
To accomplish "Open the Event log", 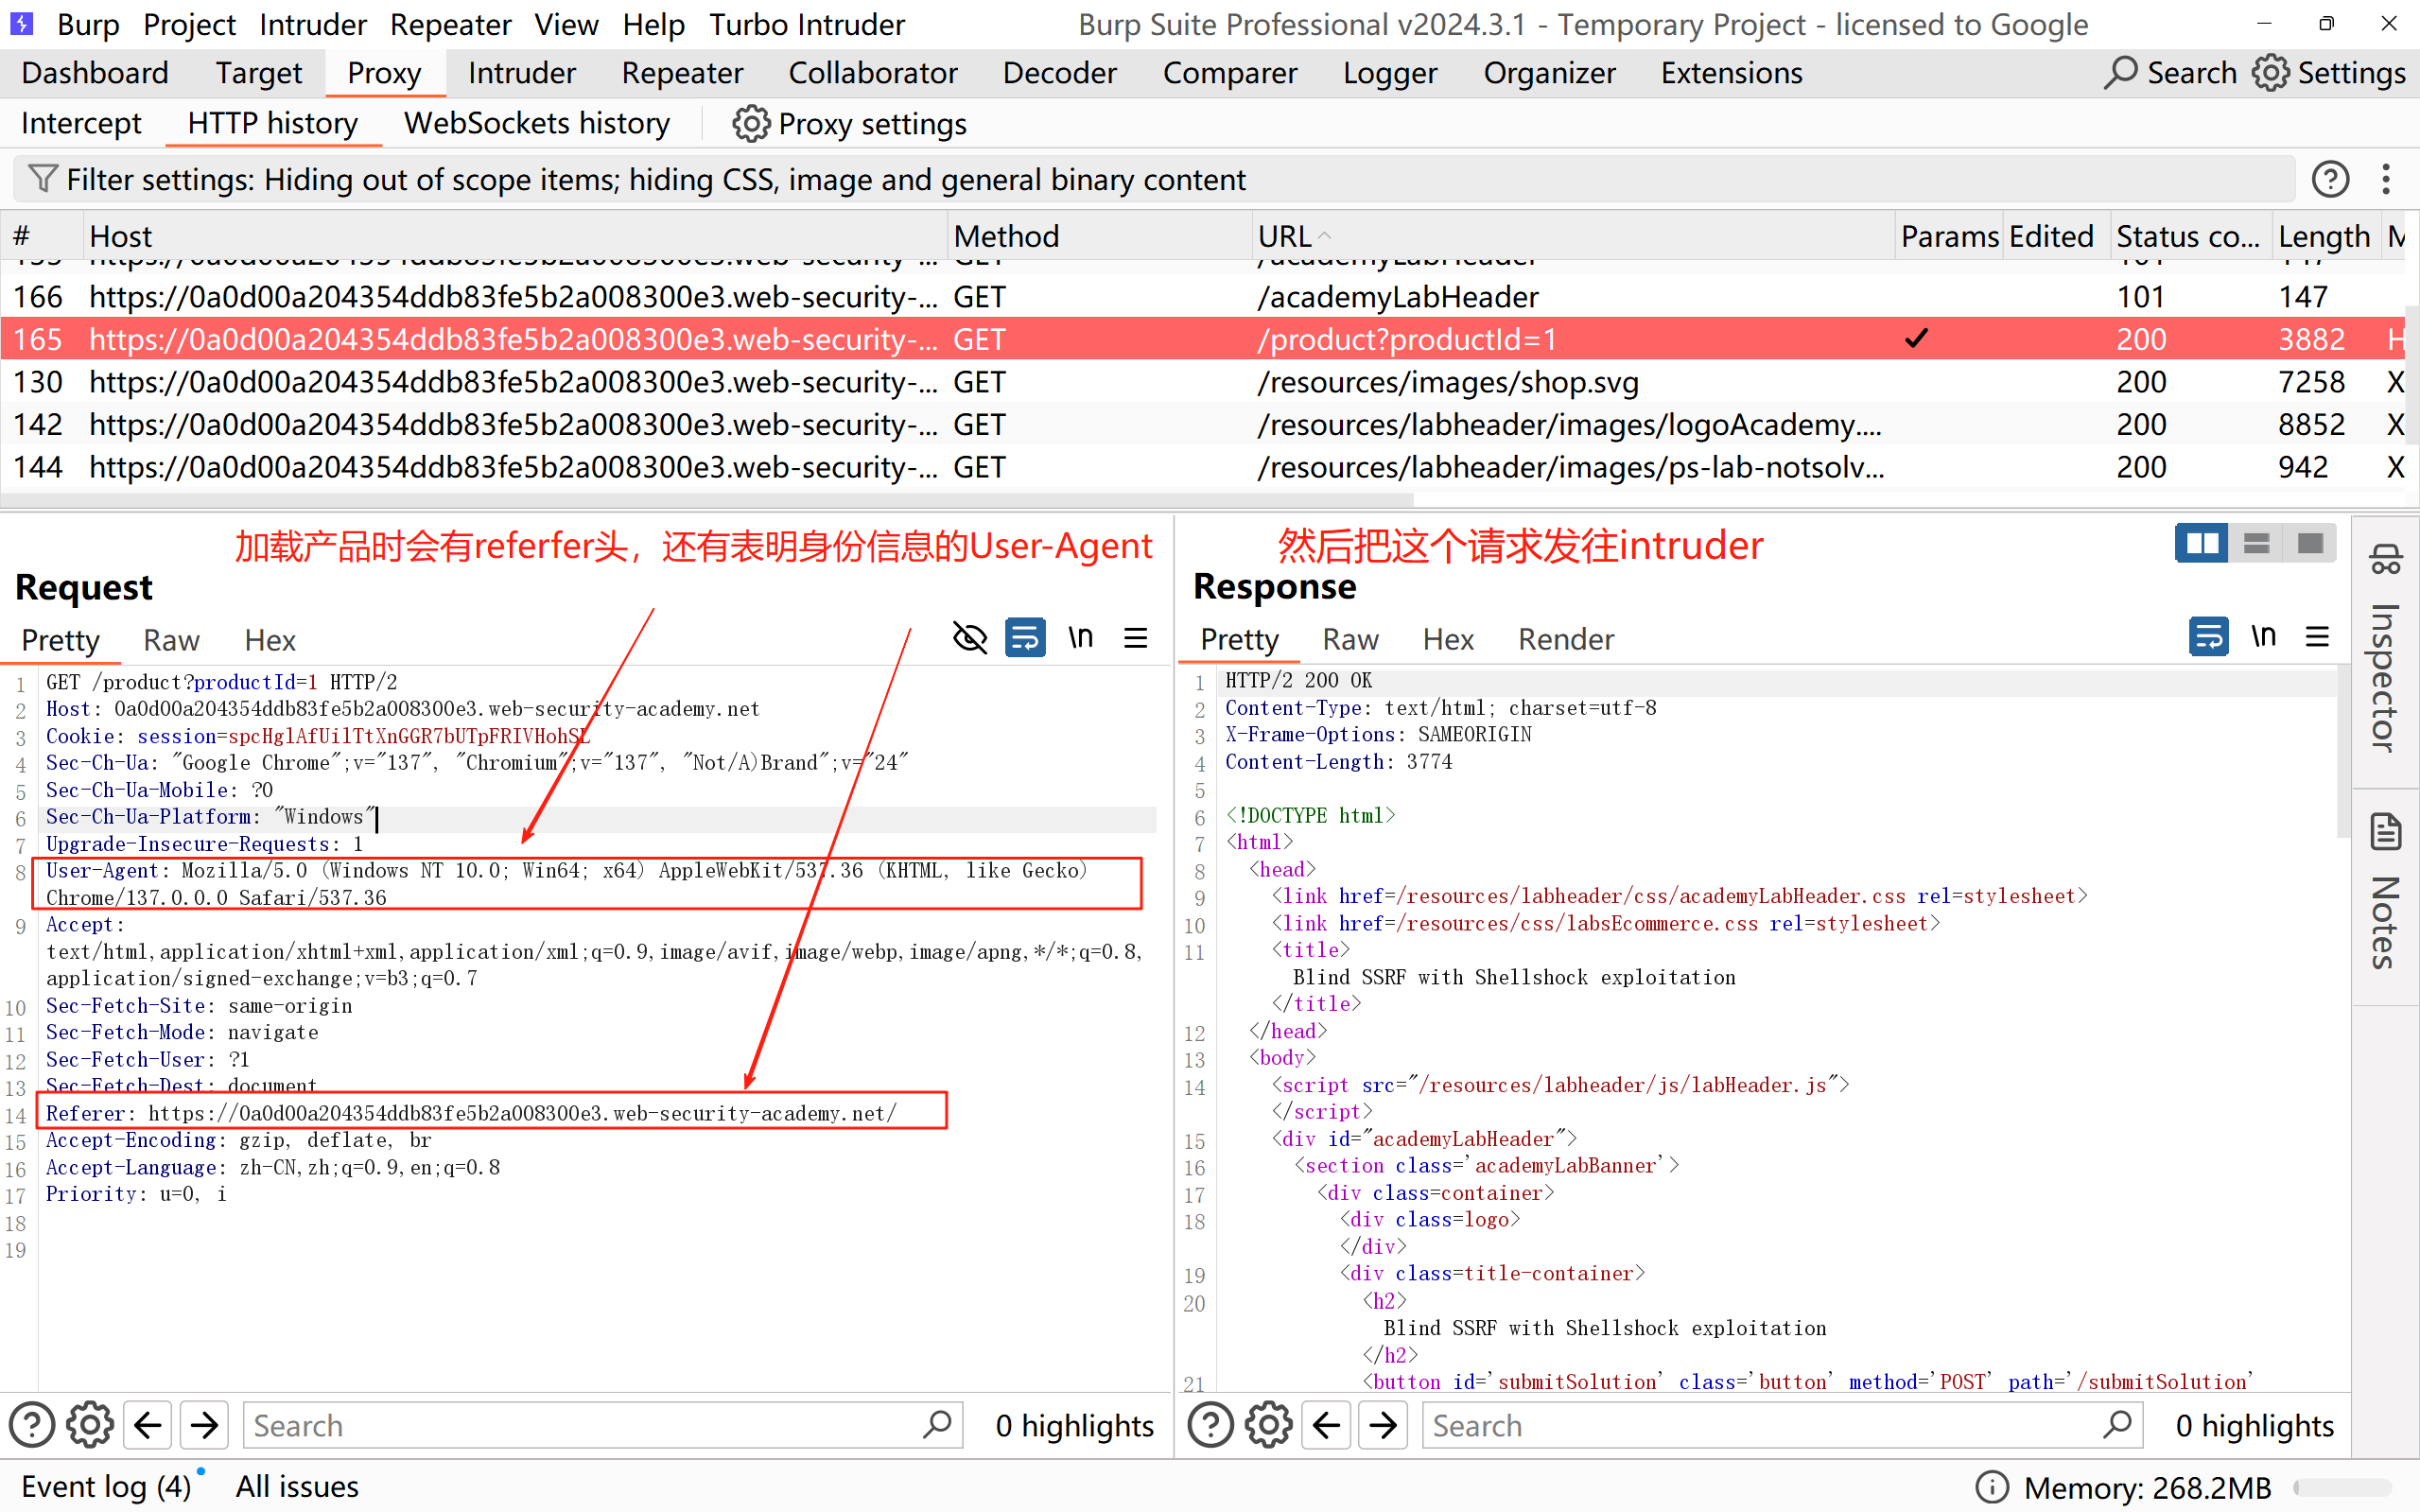I will click(x=105, y=1486).
